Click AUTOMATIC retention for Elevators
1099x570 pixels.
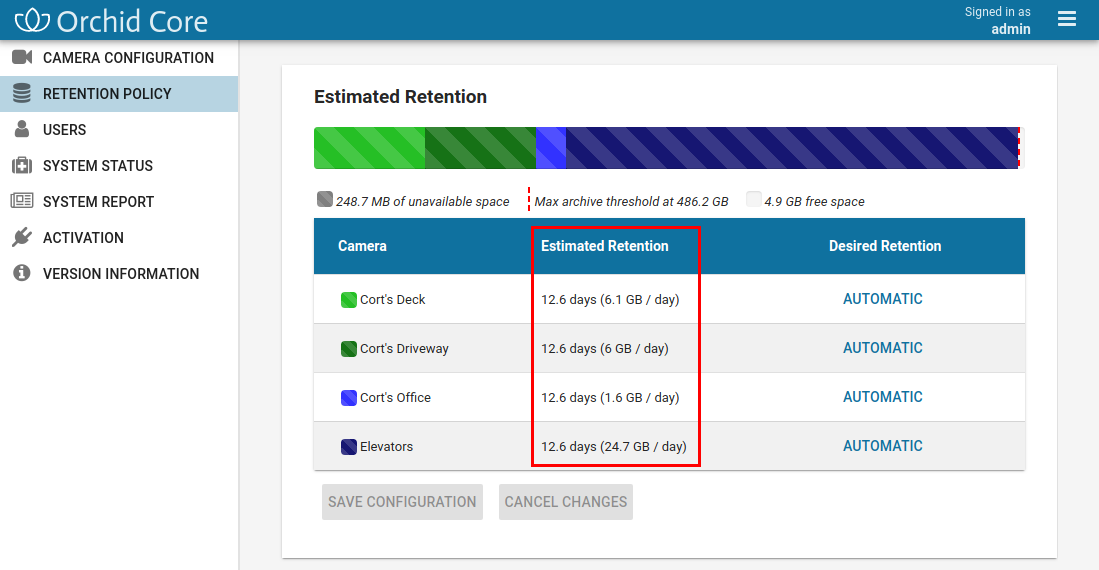(882, 446)
